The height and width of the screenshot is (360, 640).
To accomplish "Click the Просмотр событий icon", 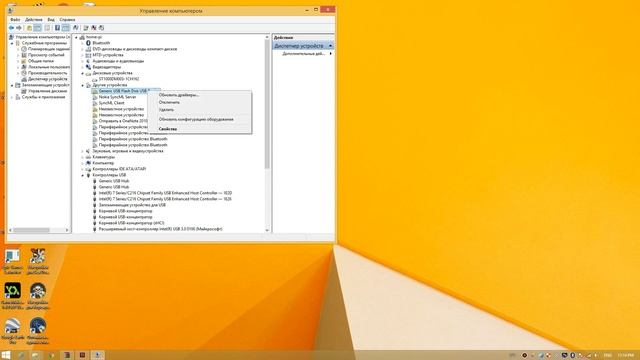I will 24,55.
